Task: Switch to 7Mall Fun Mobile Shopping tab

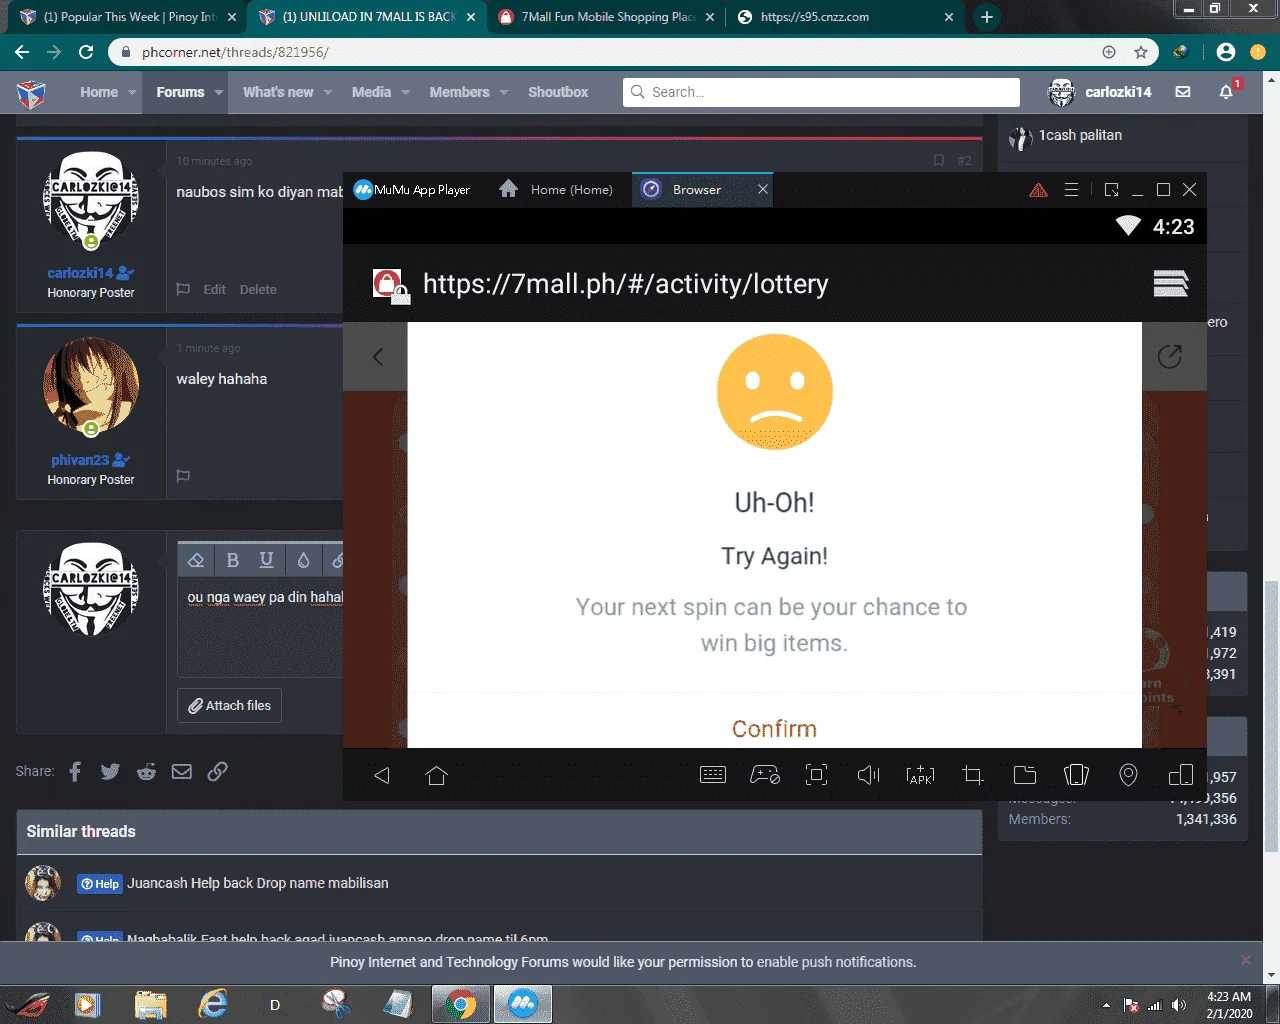Action: pyautogui.click(x=607, y=17)
